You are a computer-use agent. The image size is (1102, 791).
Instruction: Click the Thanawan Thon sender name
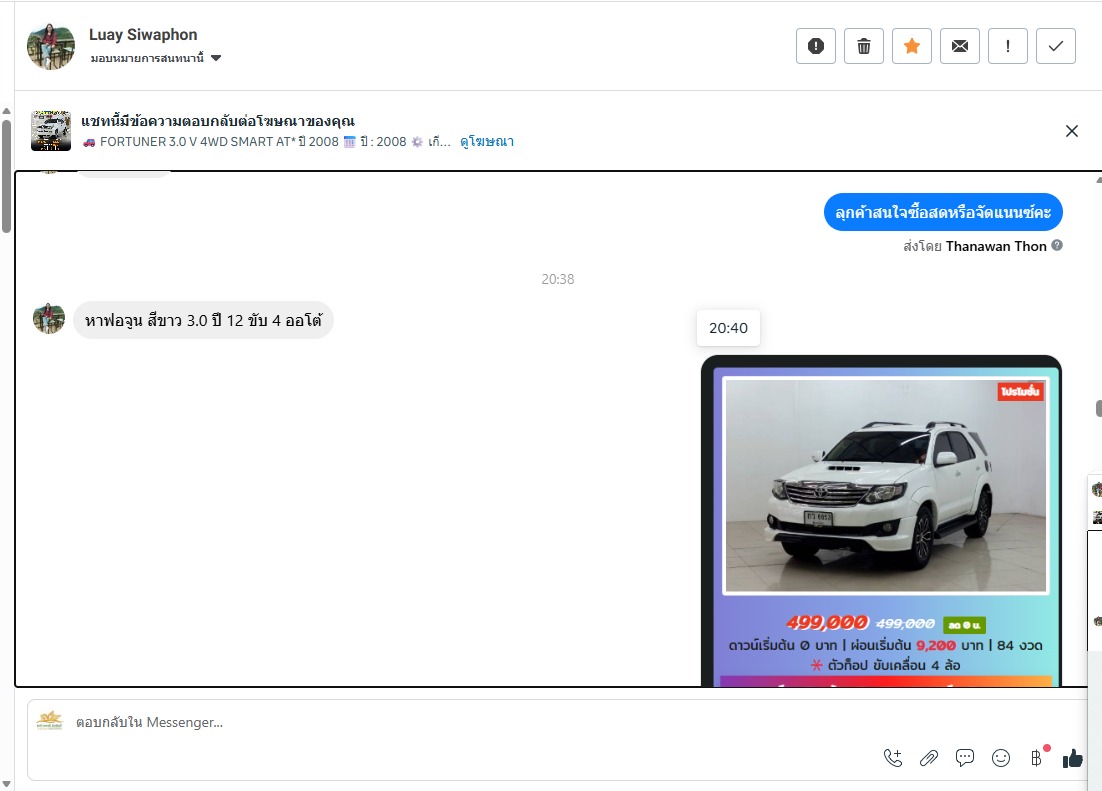(x=996, y=246)
